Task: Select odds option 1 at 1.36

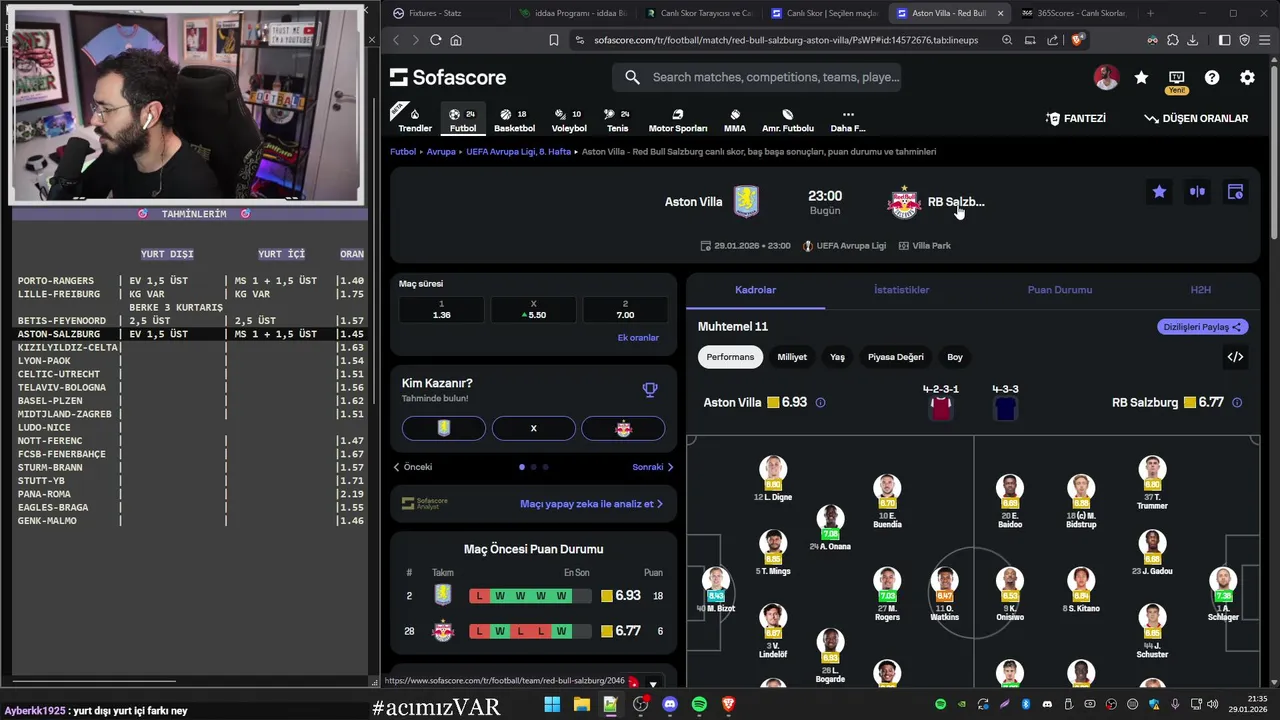Action: (441, 310)
